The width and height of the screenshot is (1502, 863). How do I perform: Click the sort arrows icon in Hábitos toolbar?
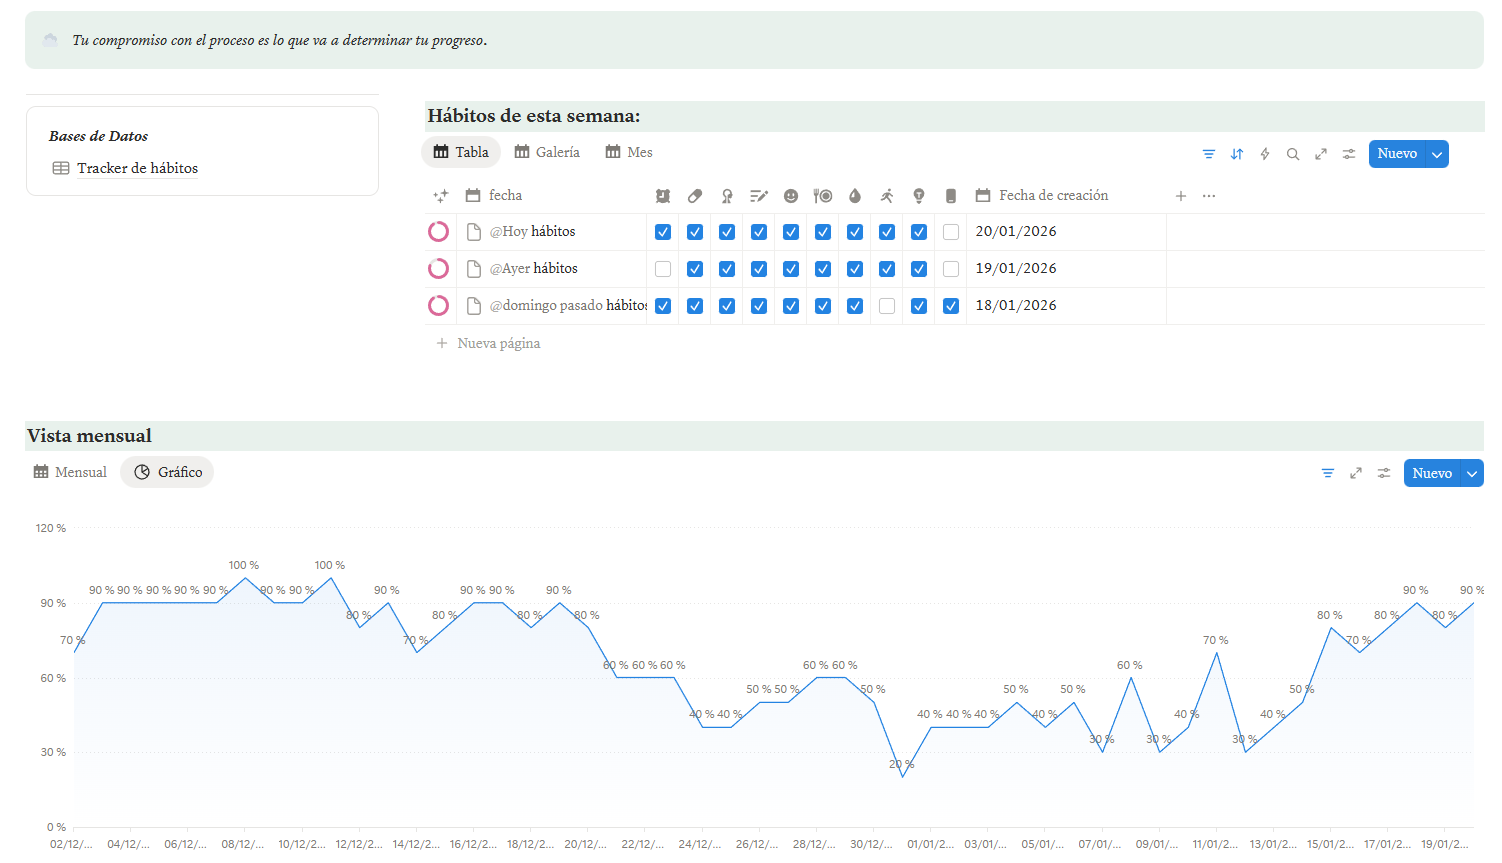pos(1237,154)
